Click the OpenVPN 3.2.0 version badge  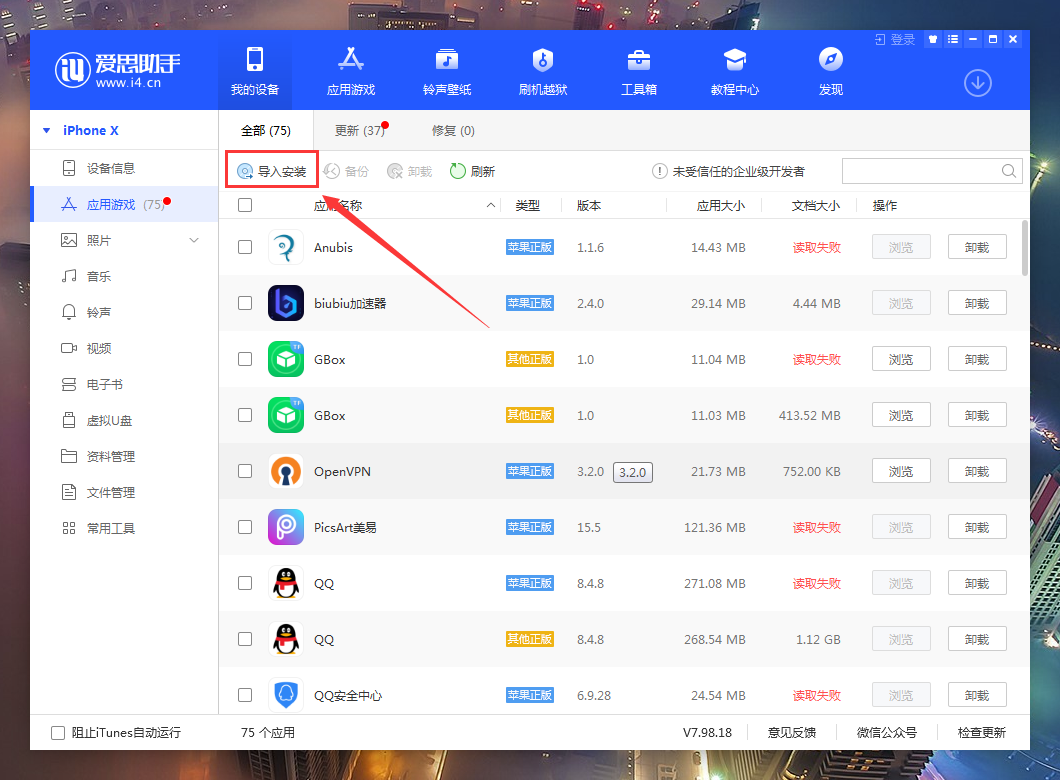click(x=633, y=472)
